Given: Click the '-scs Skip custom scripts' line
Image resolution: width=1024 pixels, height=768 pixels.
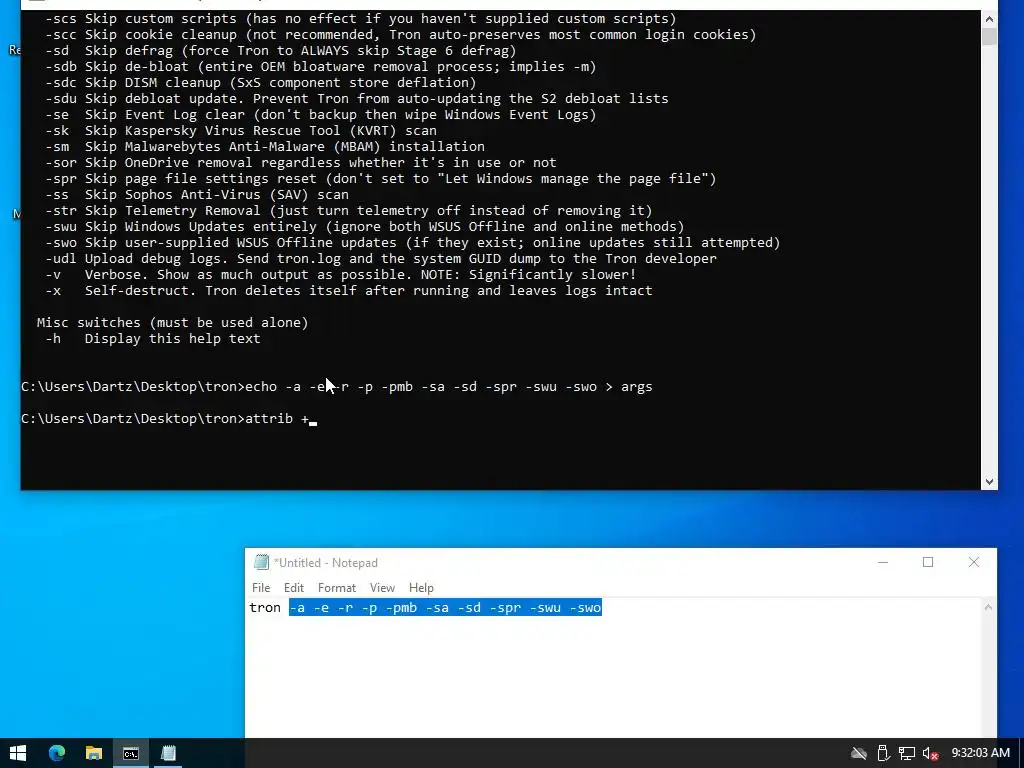Looking at the screenshot, I should pos(360,18).
